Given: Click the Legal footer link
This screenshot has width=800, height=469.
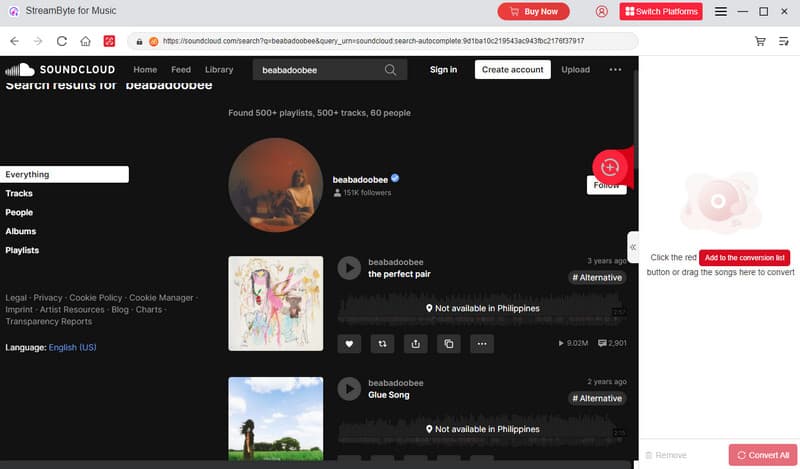Looking at the screenshot, I should pos(16,298).
